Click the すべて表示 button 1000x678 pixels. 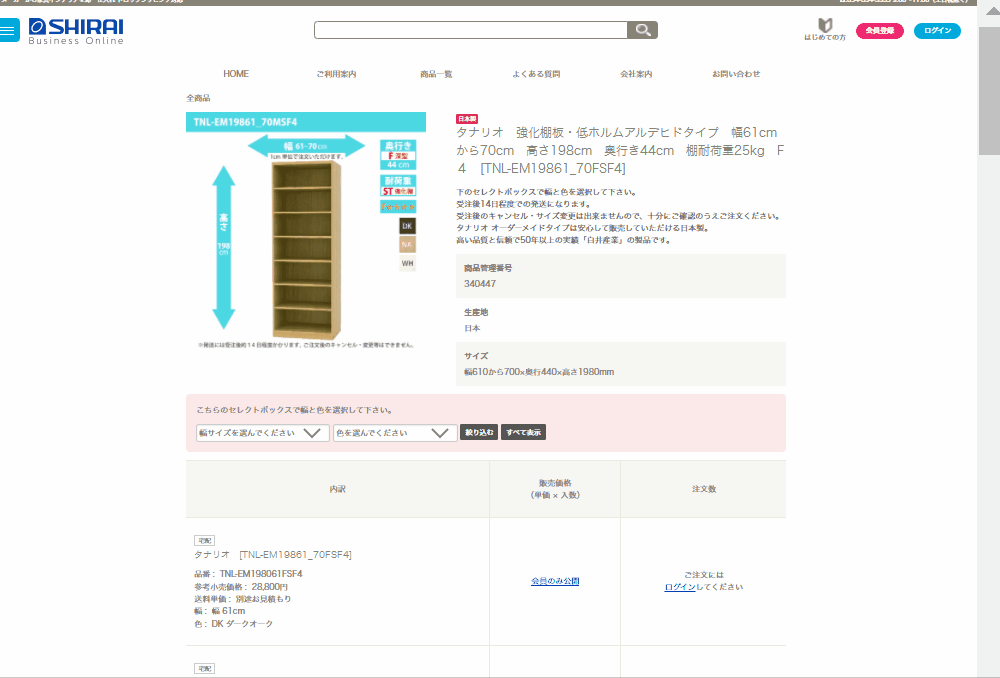coord(524,432)
